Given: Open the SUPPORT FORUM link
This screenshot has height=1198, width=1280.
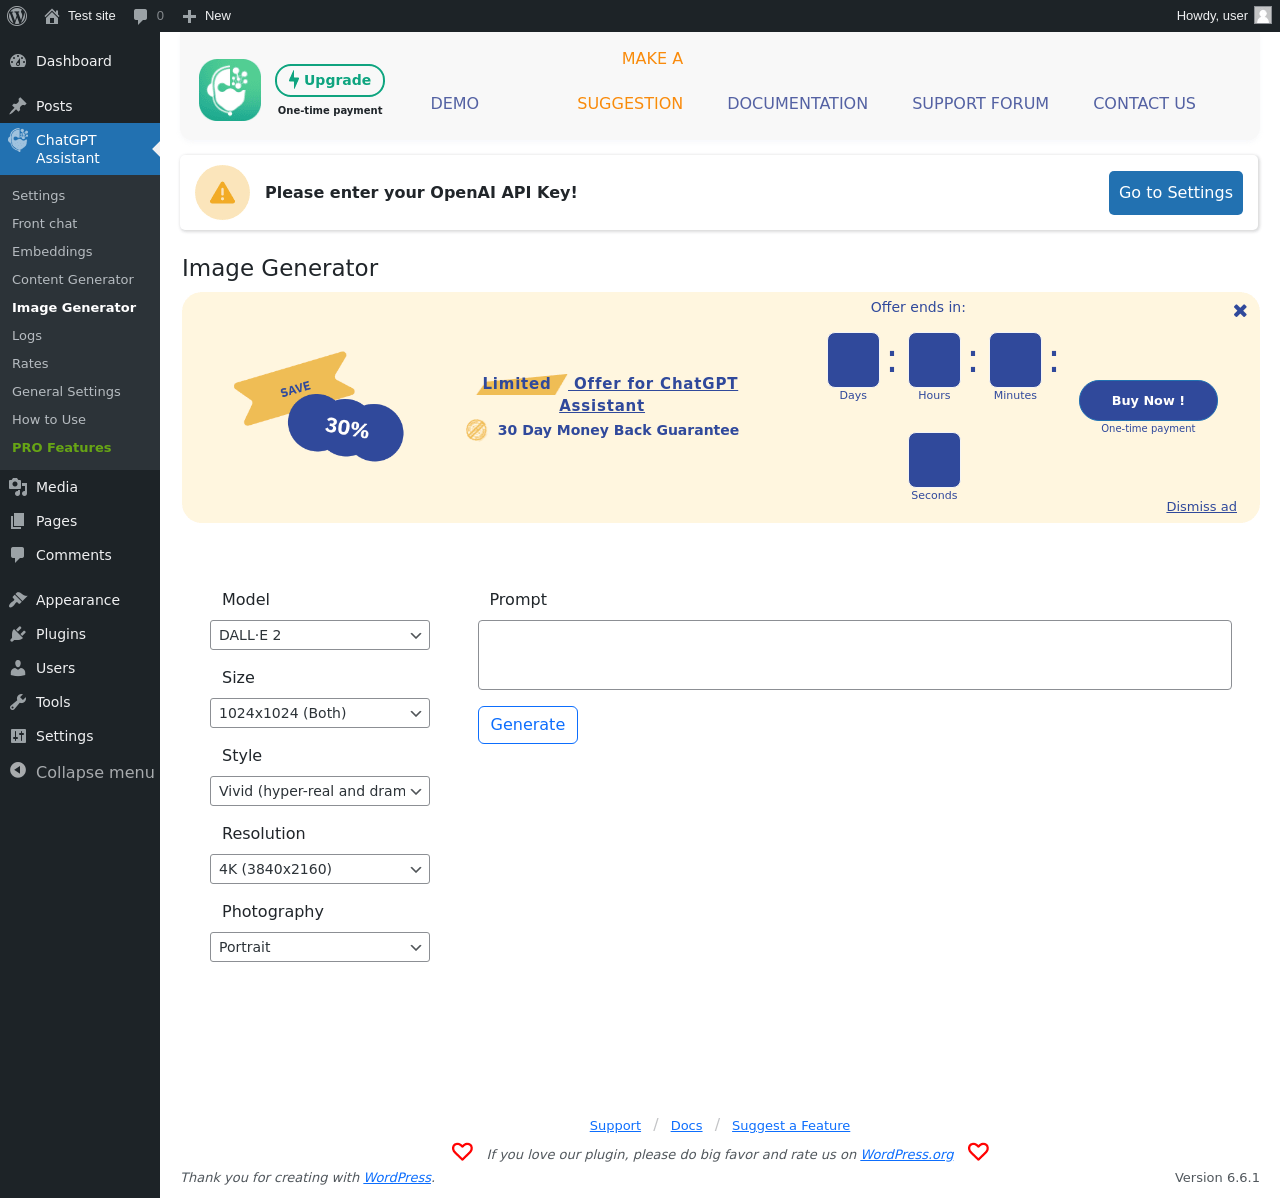Looking at the screenshot, I should pos(980,103).
